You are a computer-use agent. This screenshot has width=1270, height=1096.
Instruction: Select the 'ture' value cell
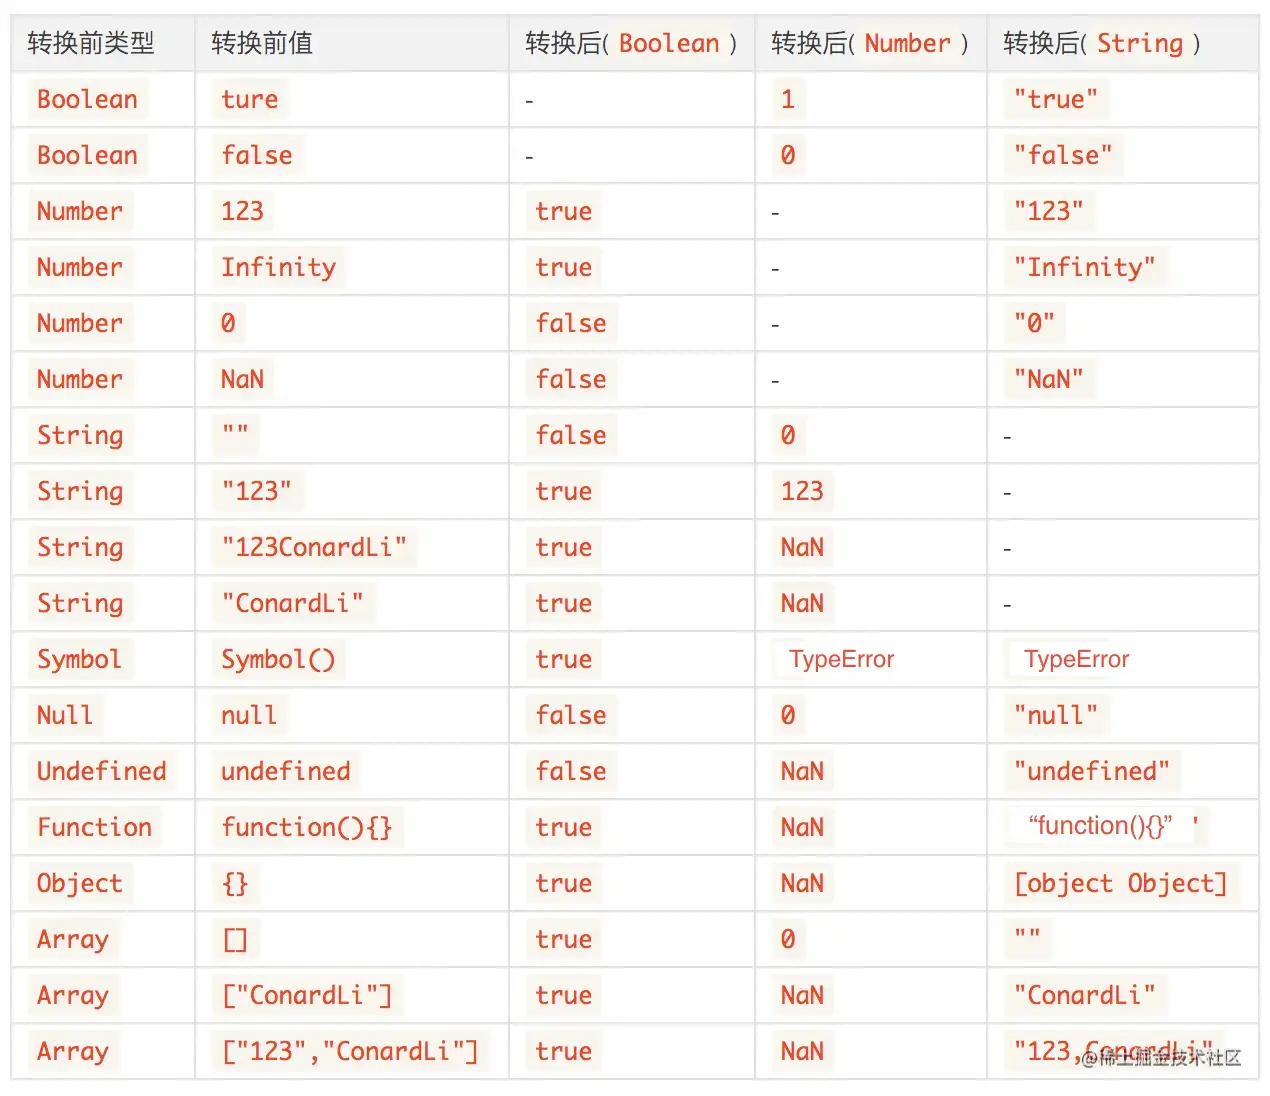pos(250,99)
